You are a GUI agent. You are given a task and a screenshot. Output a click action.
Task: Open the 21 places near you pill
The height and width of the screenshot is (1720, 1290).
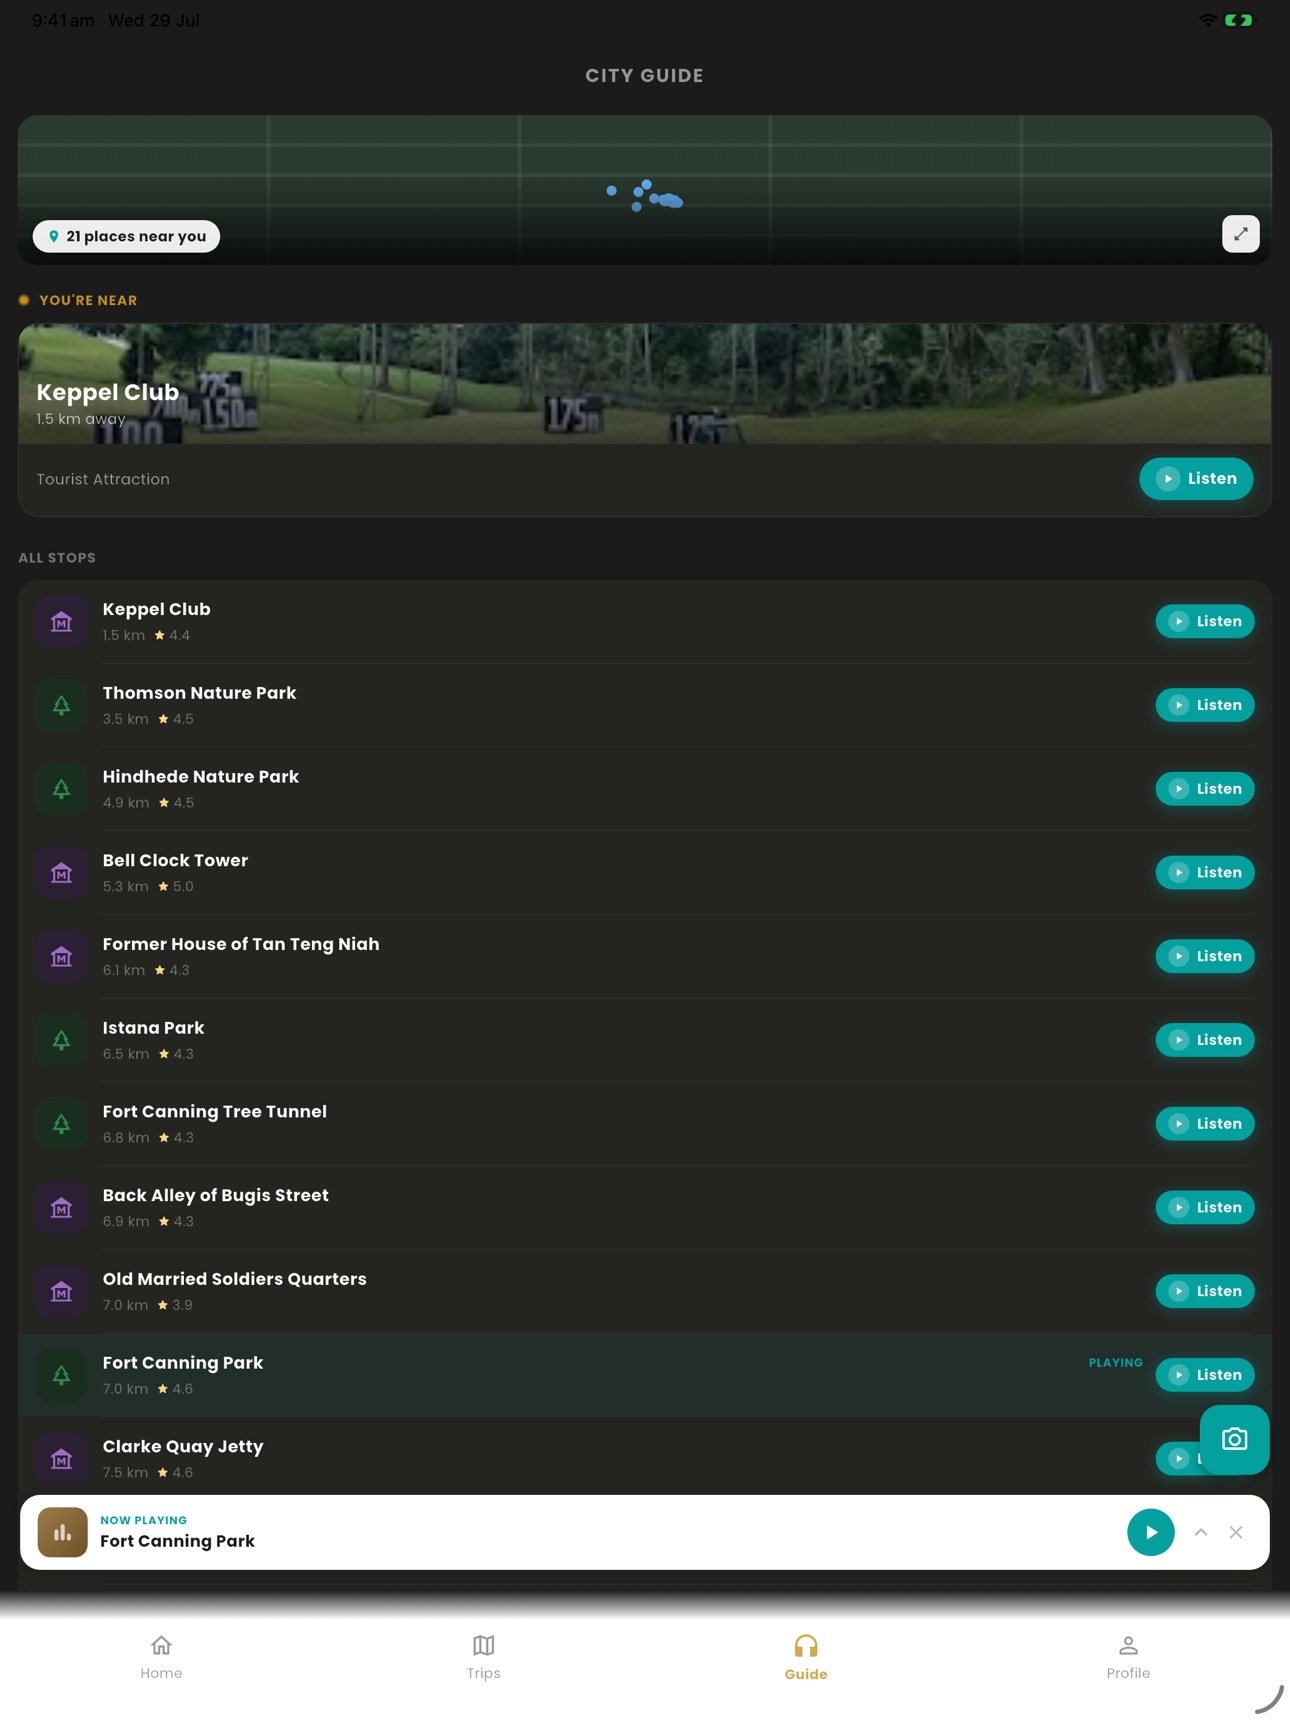126,236
